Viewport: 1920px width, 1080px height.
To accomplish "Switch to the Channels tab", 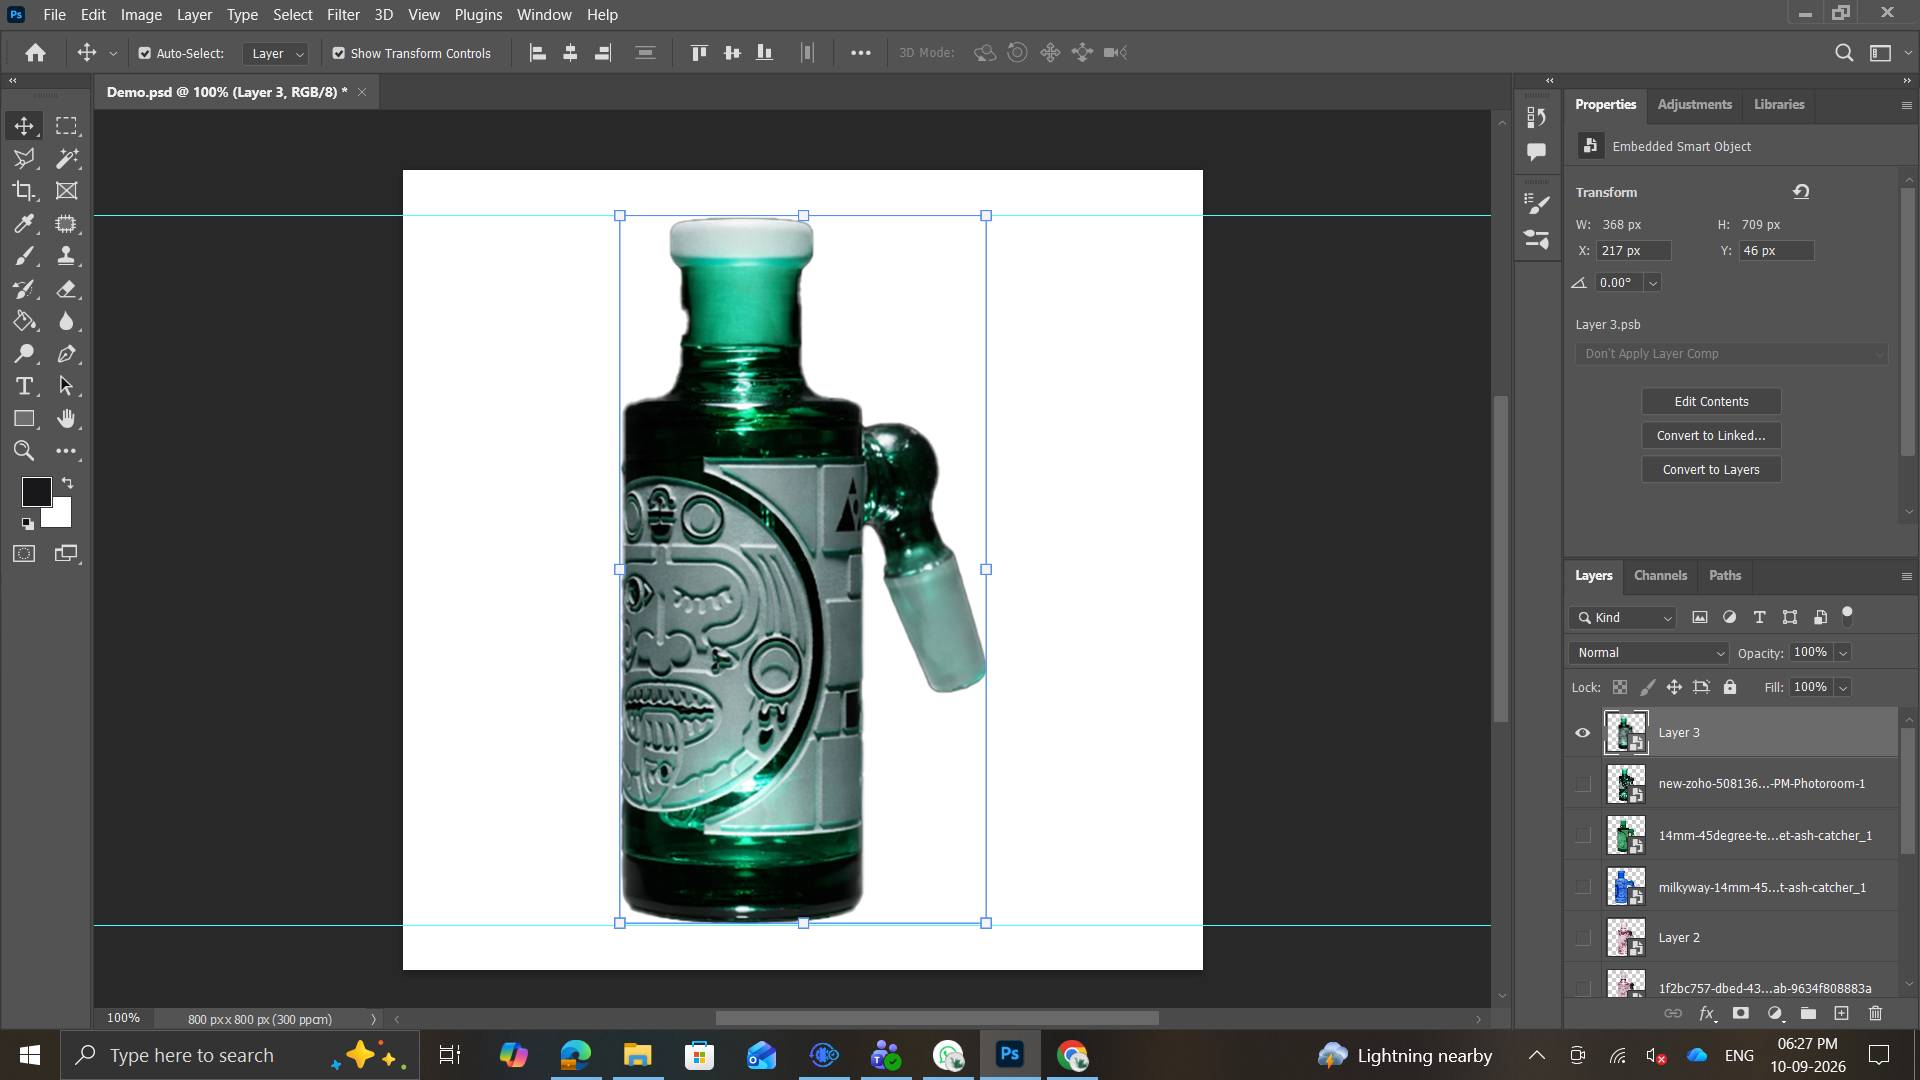I will click(1660, 576).
